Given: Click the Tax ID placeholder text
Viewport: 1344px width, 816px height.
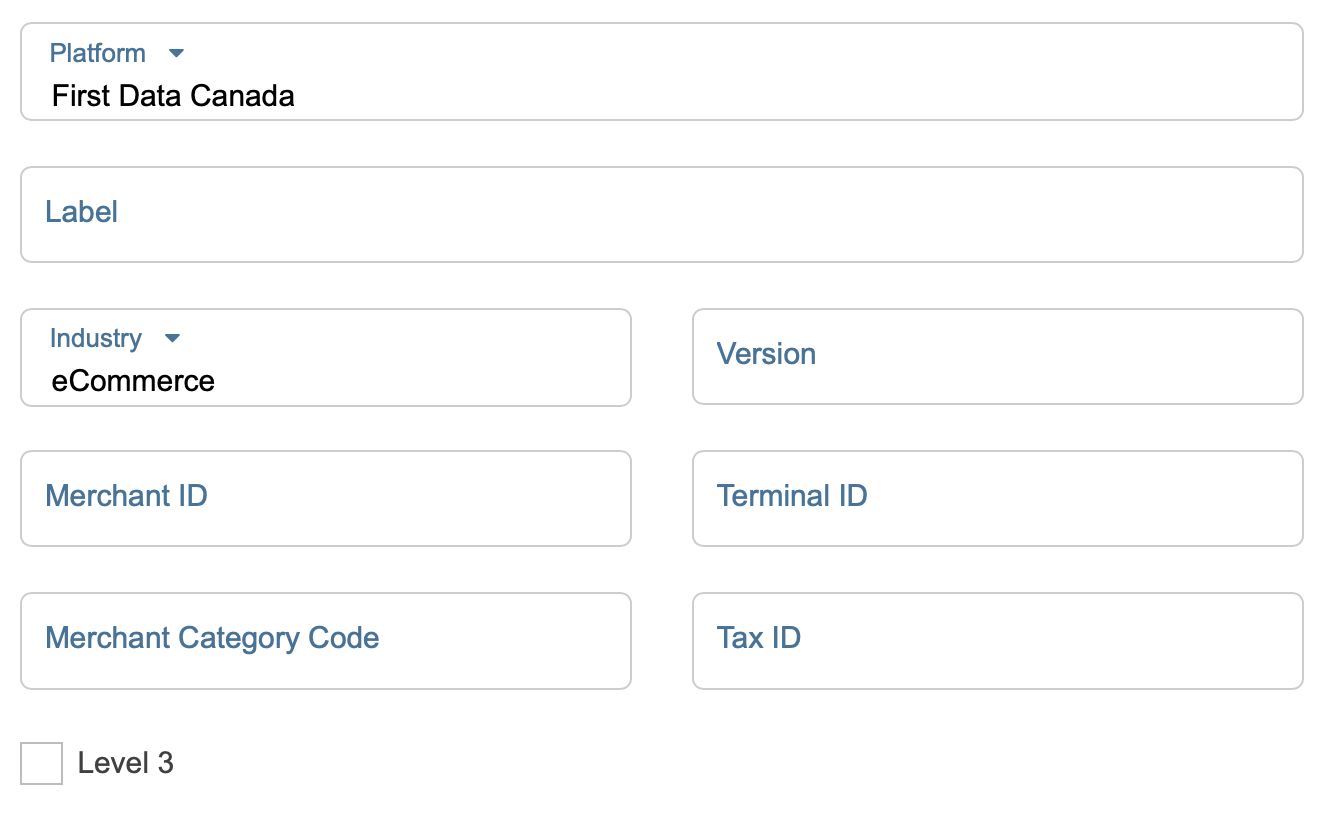Looking at the screenshot, I should [x=759, y=638].
